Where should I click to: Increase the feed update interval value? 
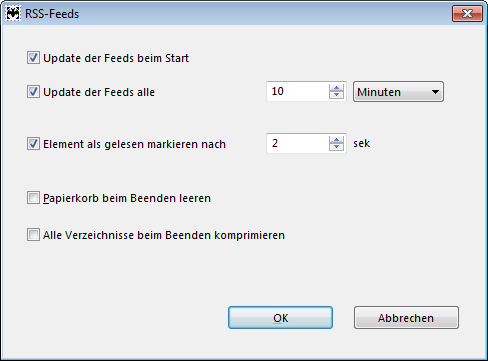point(336,88)
